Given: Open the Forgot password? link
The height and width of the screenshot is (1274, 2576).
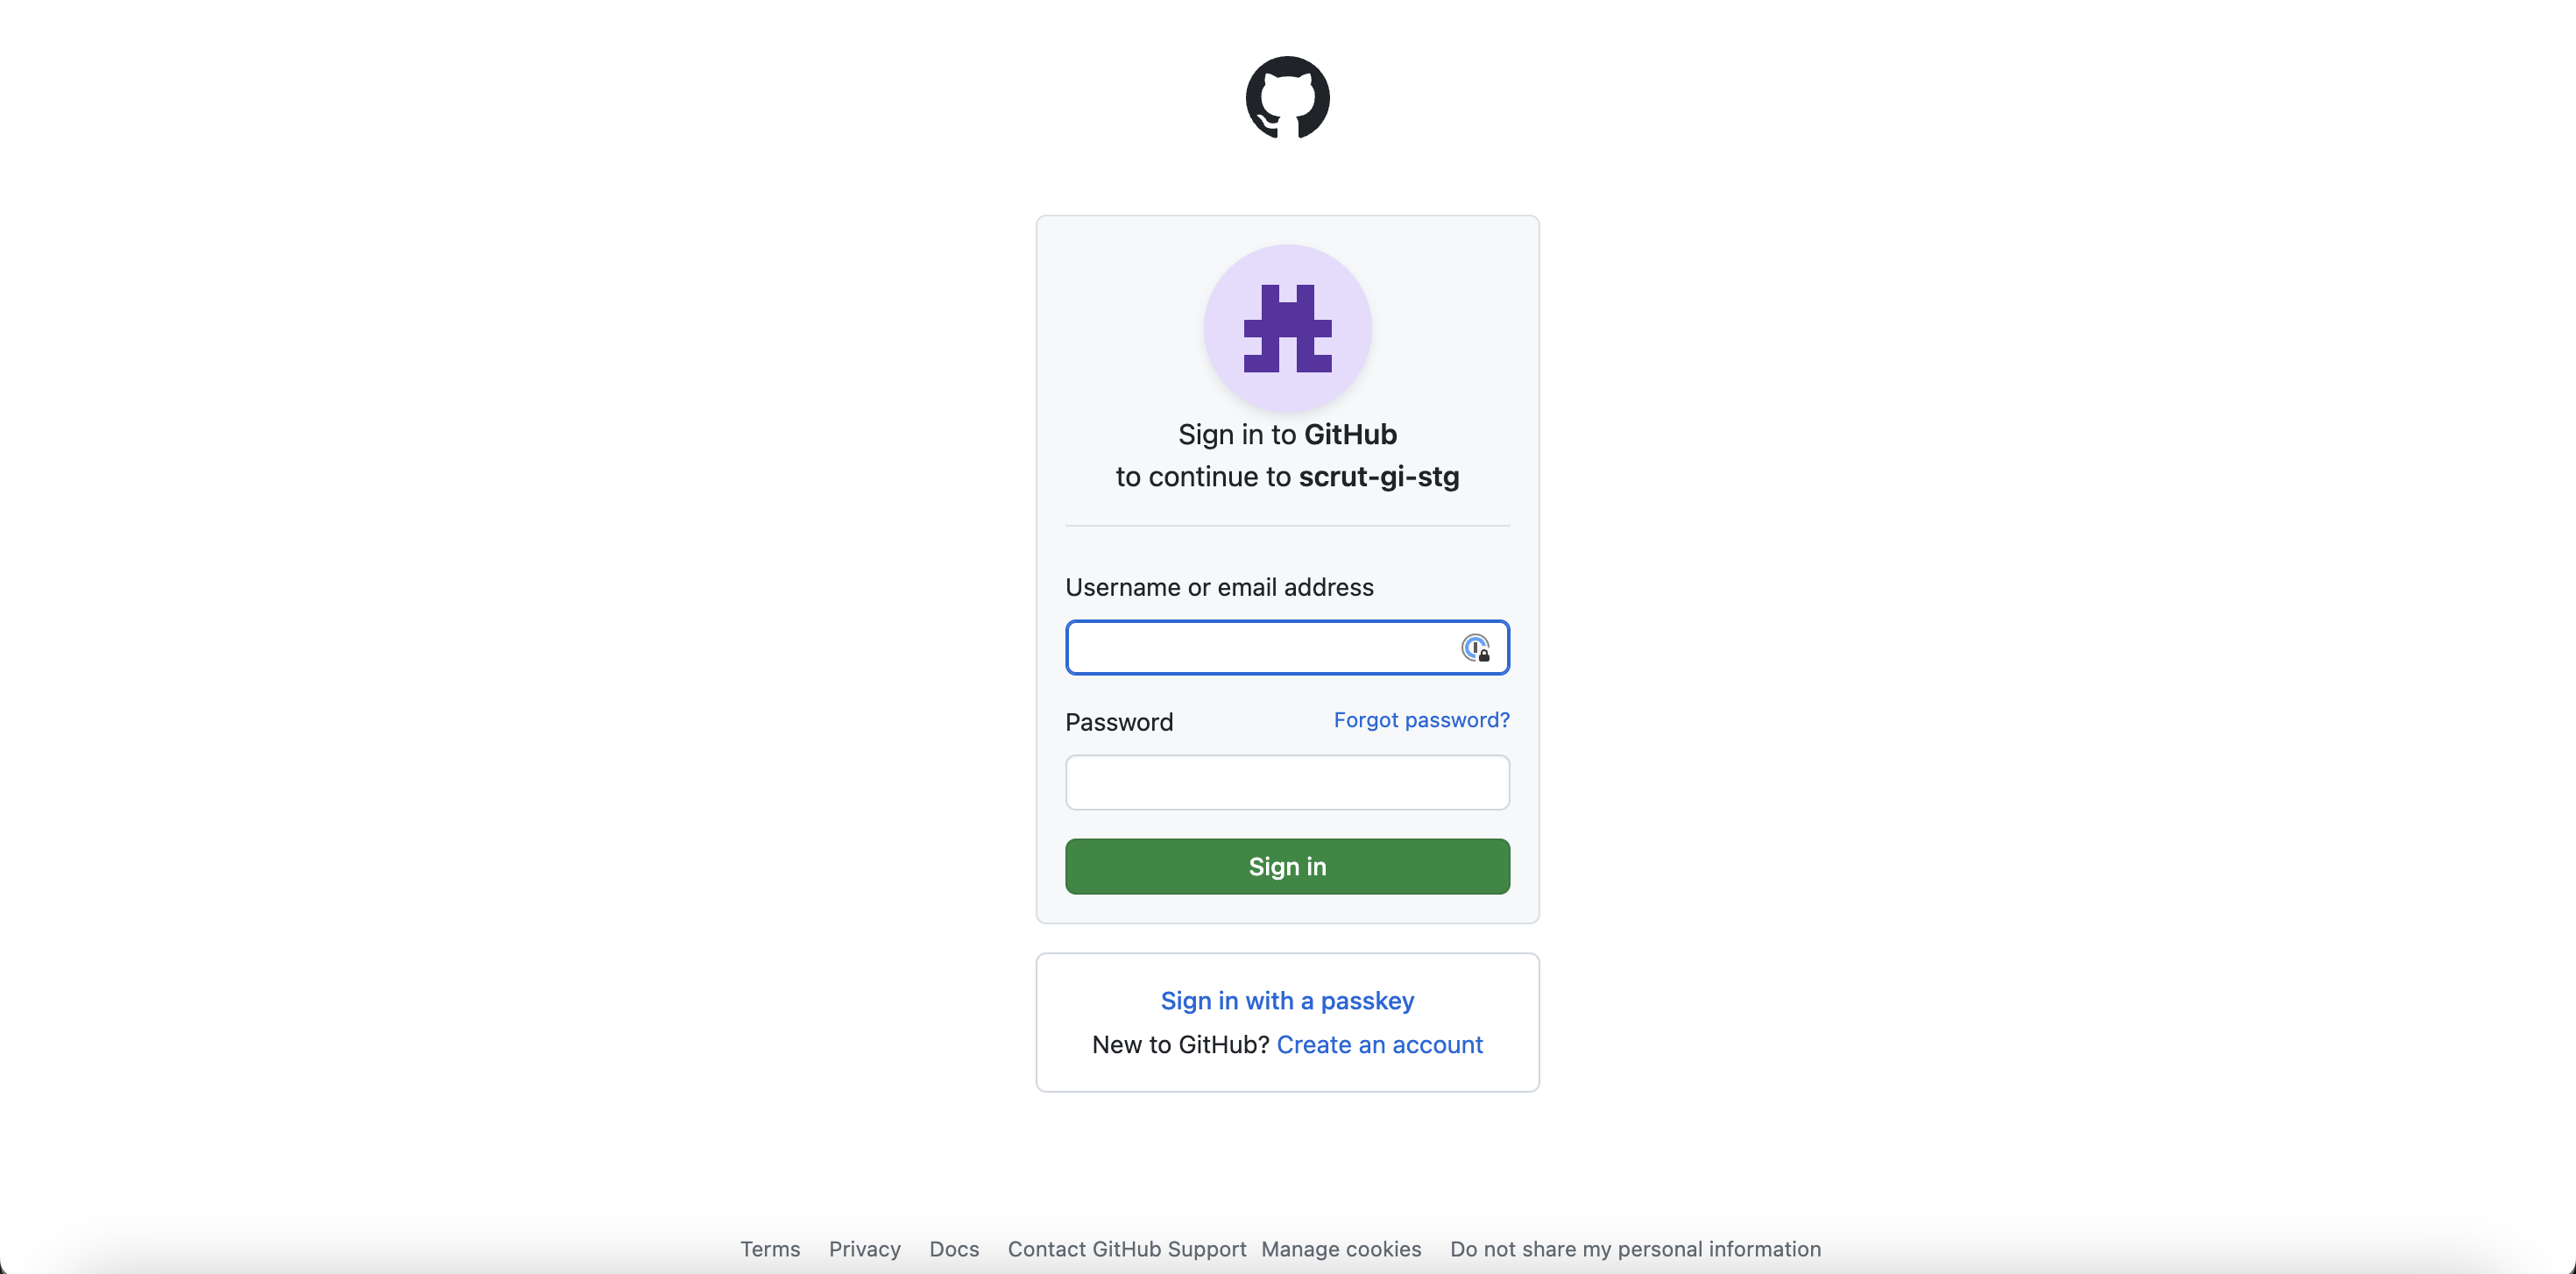Looking at the screenshot, I should tap(1421, 720).
